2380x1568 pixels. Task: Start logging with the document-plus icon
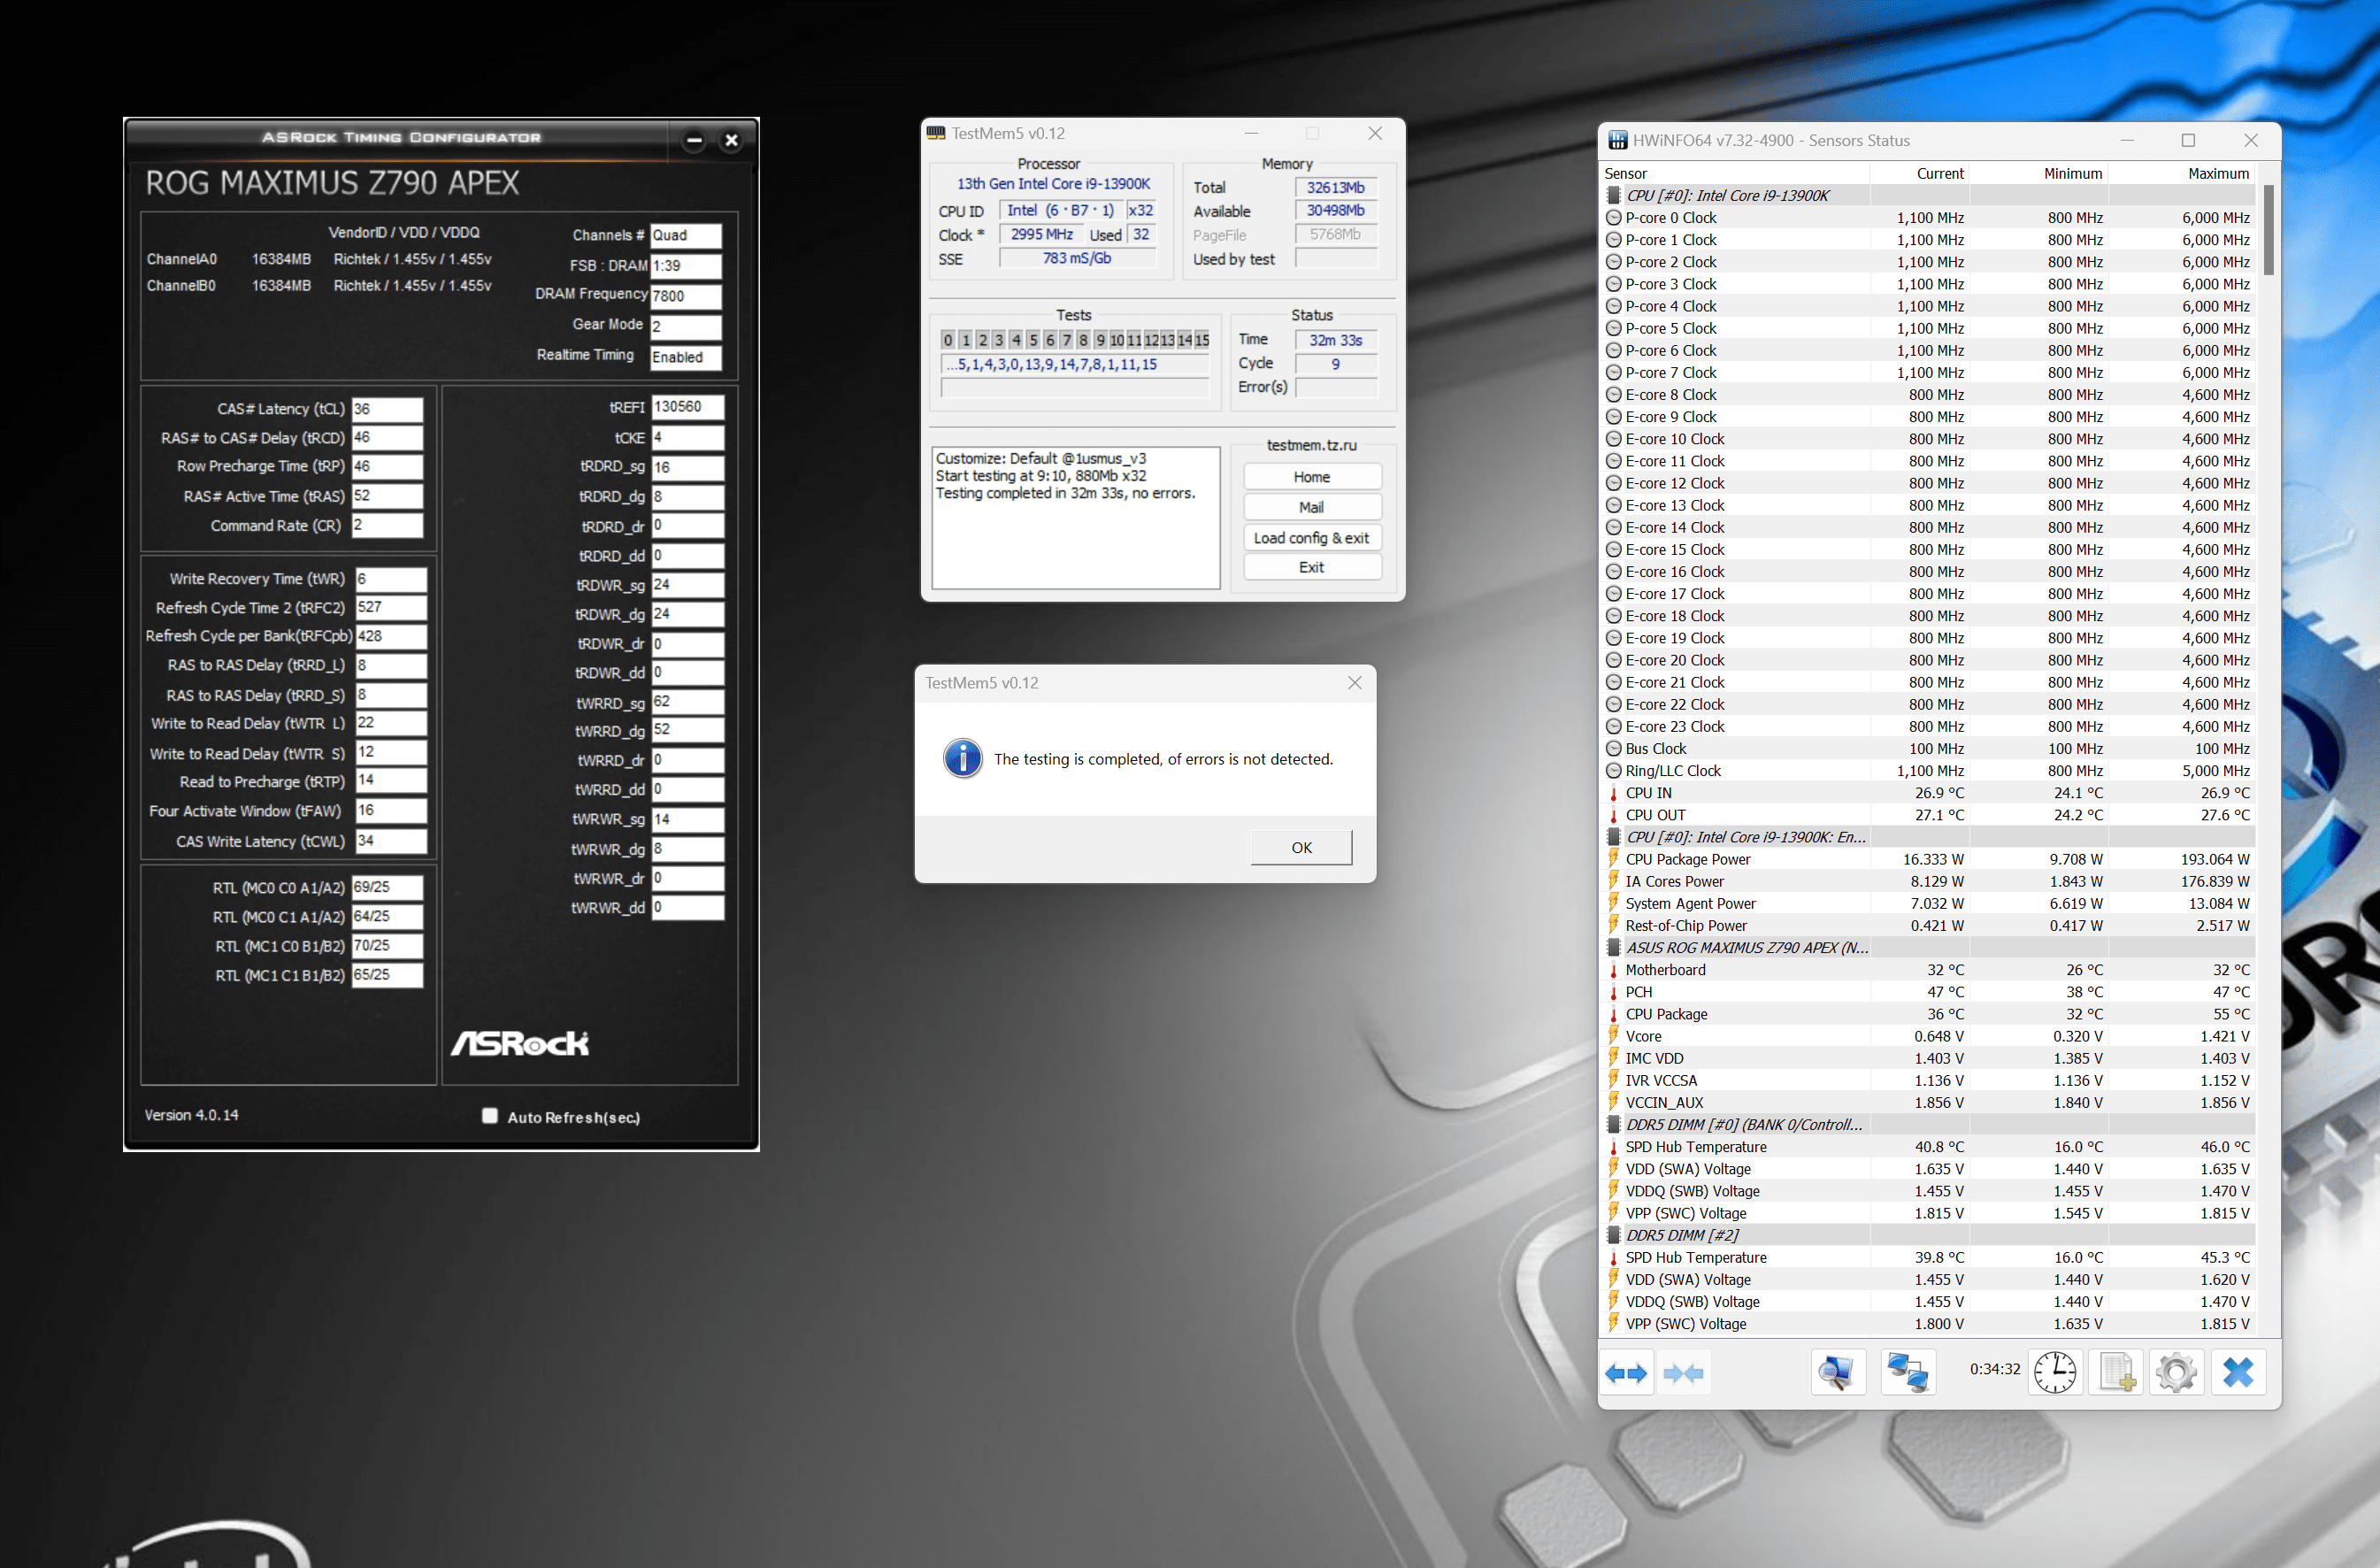[2116, 1373]
